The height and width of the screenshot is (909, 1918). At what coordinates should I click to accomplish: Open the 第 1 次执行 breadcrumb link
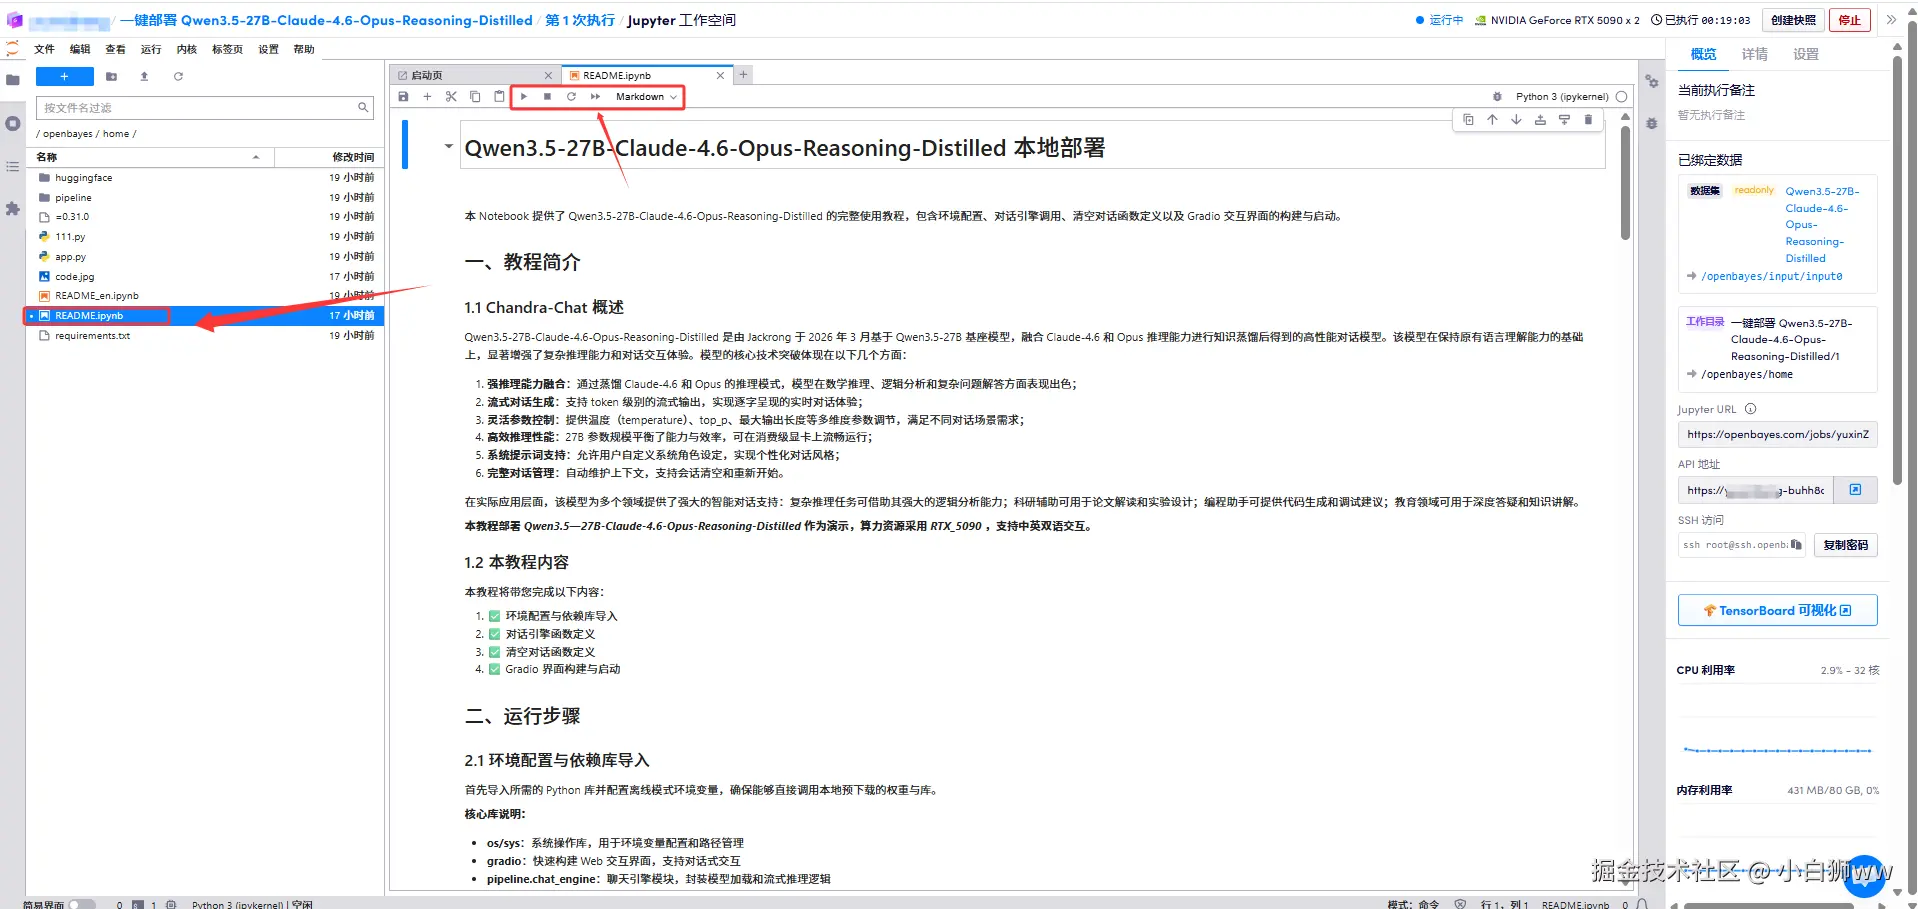pyautogui.click(x=580, y=20)
